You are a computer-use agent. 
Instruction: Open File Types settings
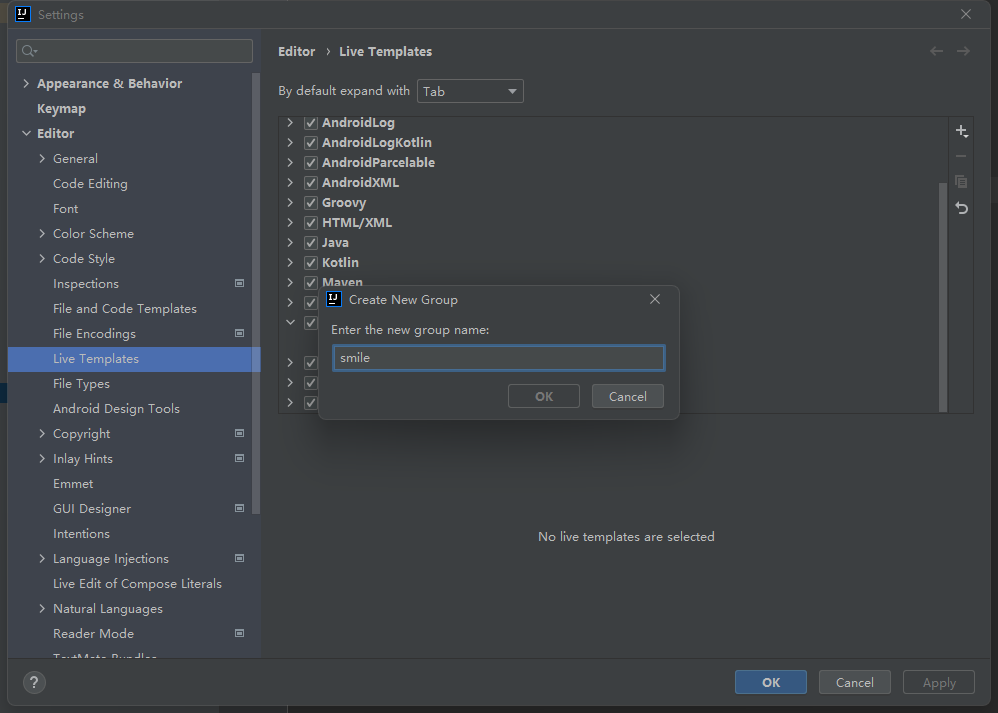tap(81, 384)
